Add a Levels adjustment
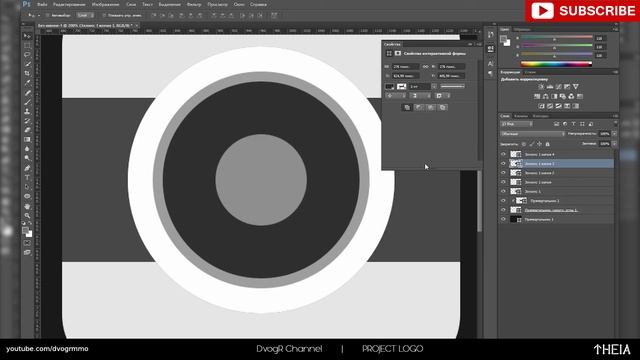The width and height of the screenshot is (640, 360). [x=550, y=87]
